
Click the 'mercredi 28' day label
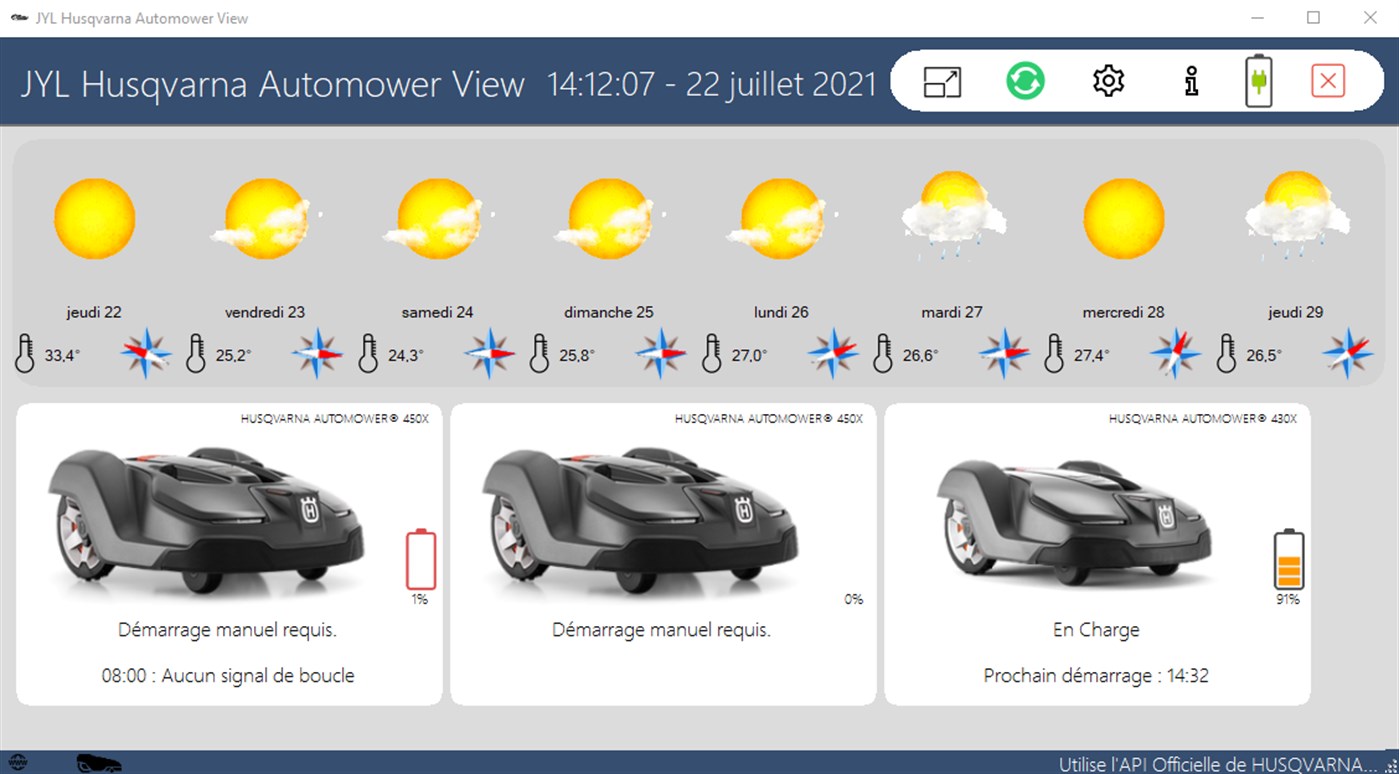1123,312
